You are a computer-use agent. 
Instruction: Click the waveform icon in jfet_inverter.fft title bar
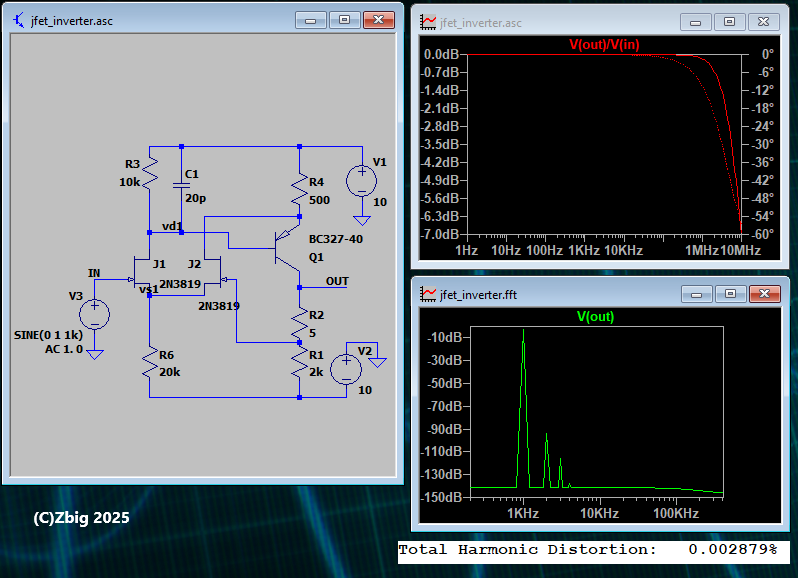[428, 294]
